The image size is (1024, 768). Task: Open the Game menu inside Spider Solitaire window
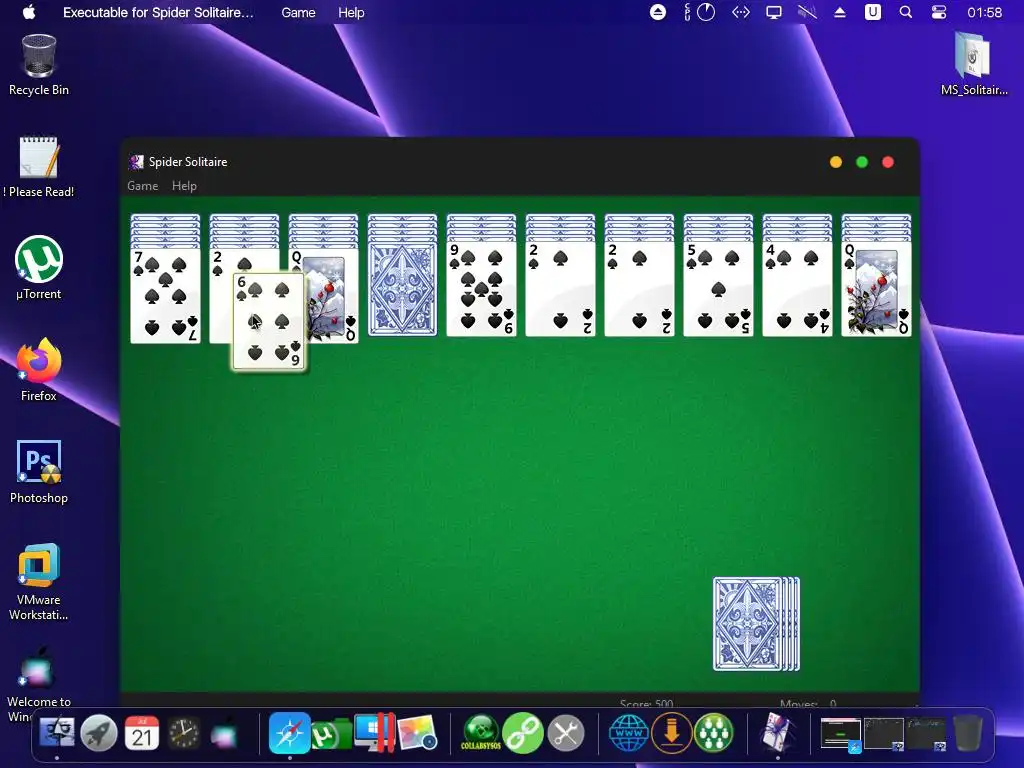[x=142, y=186]
